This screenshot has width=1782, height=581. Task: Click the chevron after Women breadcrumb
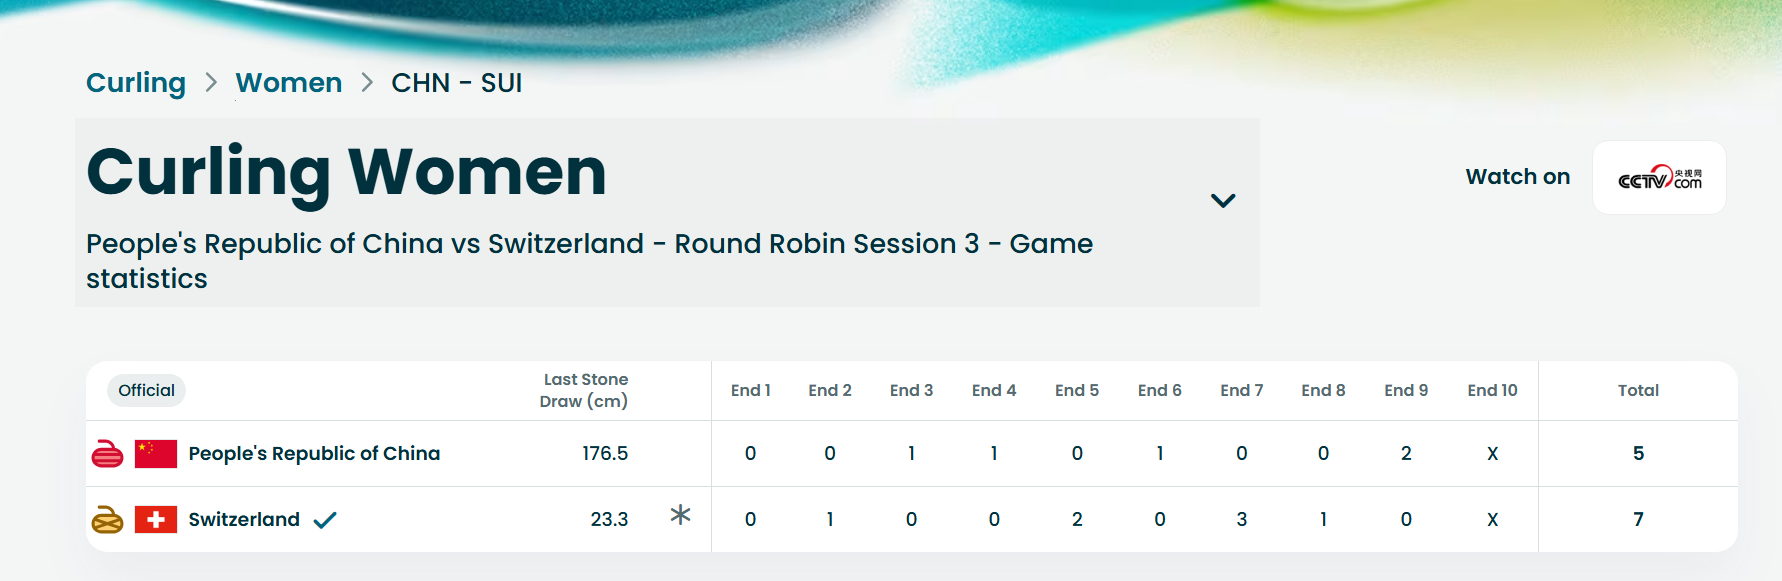point(367,83)
